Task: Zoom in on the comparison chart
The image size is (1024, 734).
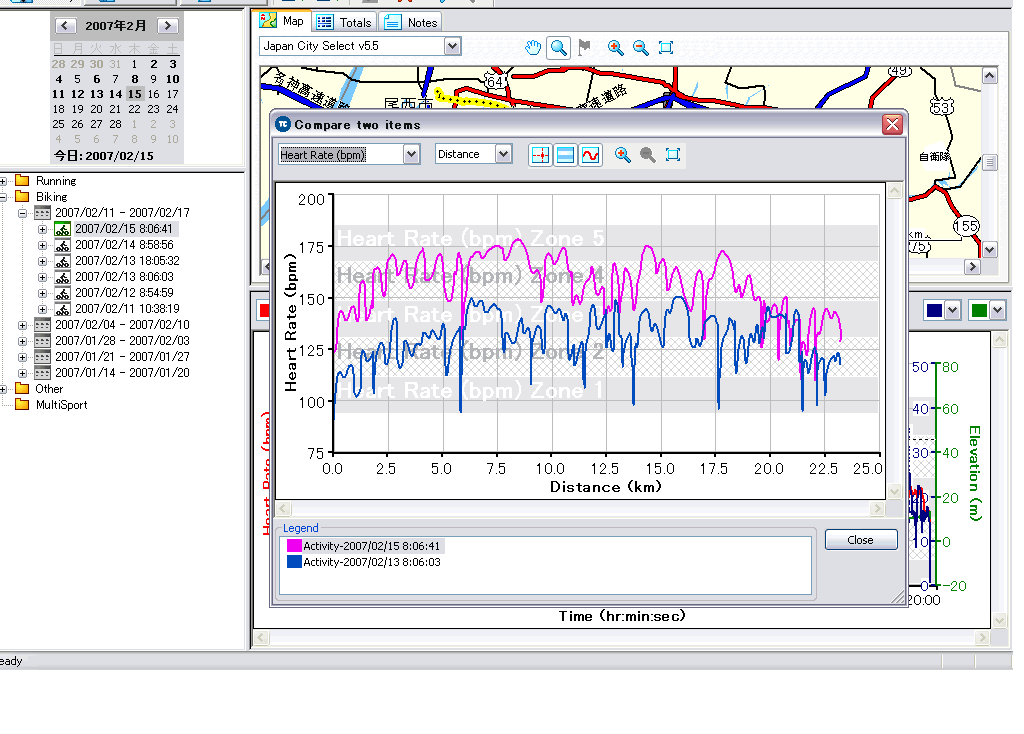Action: (x=623, y=155)
